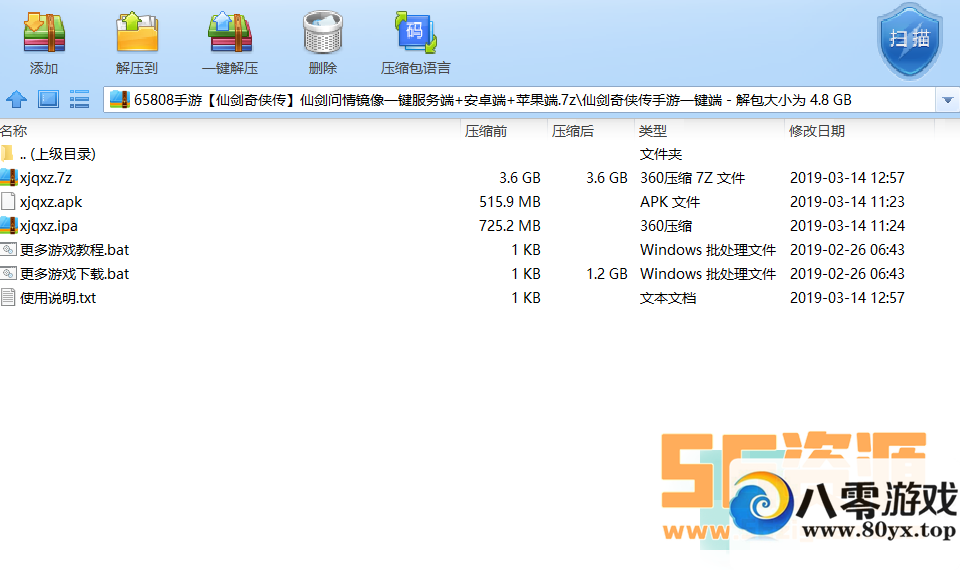Click the date 2019-03-14 11:23
960x570 pixels.
847,201
